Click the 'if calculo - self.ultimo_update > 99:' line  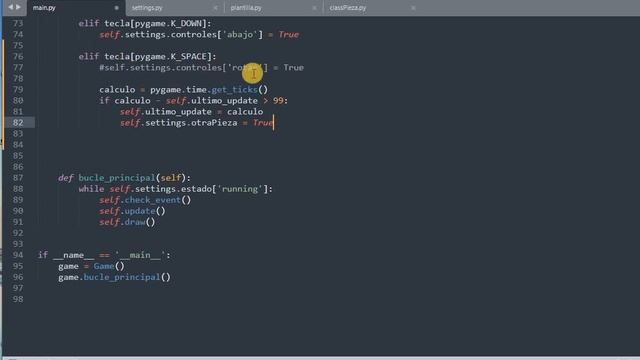(193, 100)
